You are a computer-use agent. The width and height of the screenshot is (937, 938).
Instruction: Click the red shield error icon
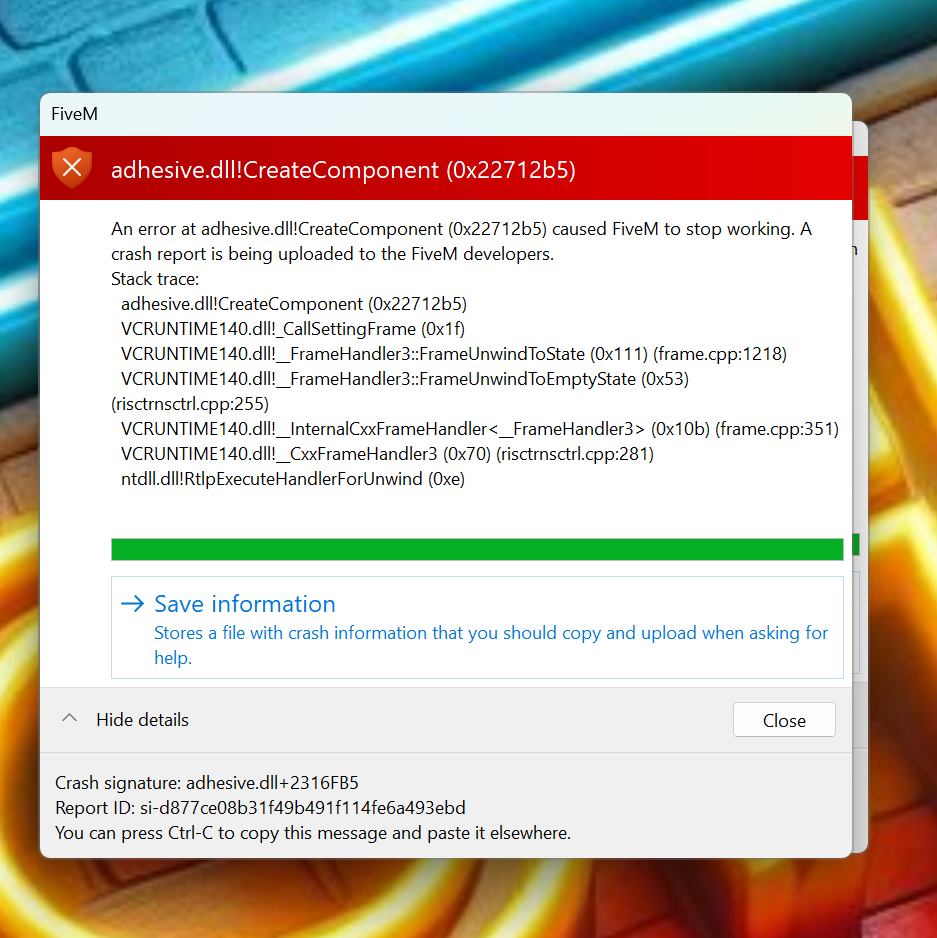tap(72, 168)
